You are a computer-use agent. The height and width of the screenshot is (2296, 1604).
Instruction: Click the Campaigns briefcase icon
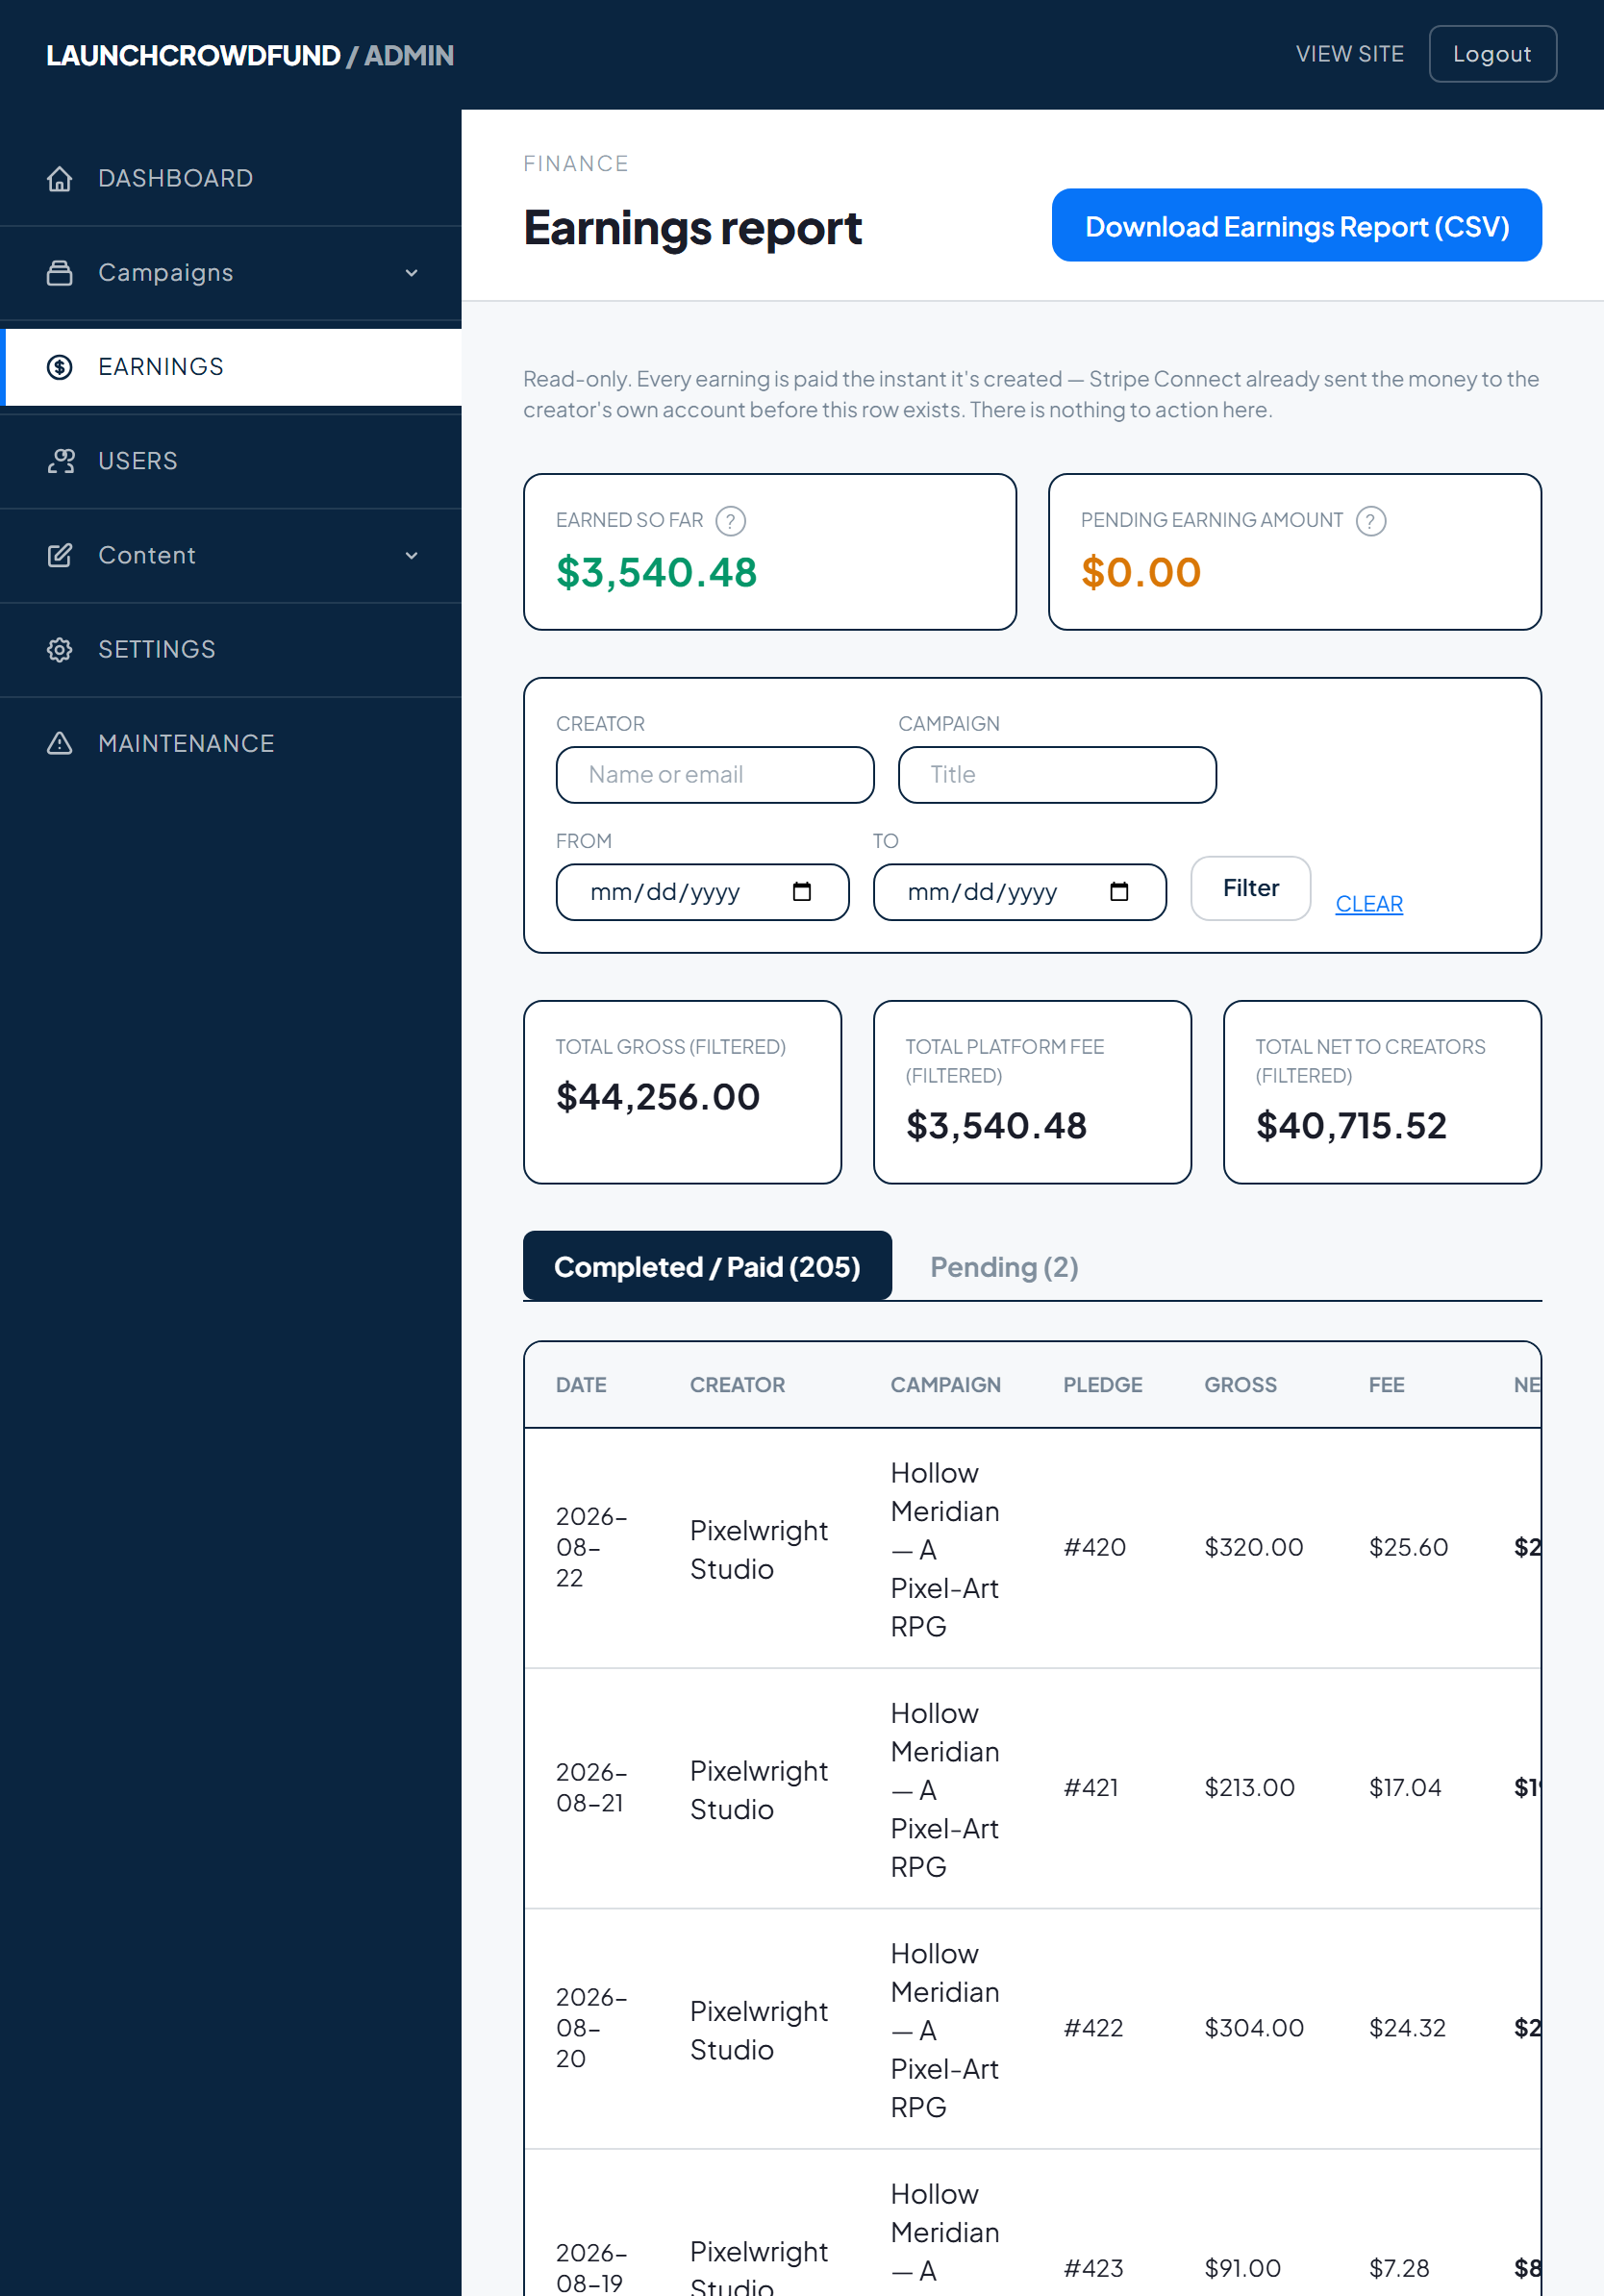coord(60,273)
